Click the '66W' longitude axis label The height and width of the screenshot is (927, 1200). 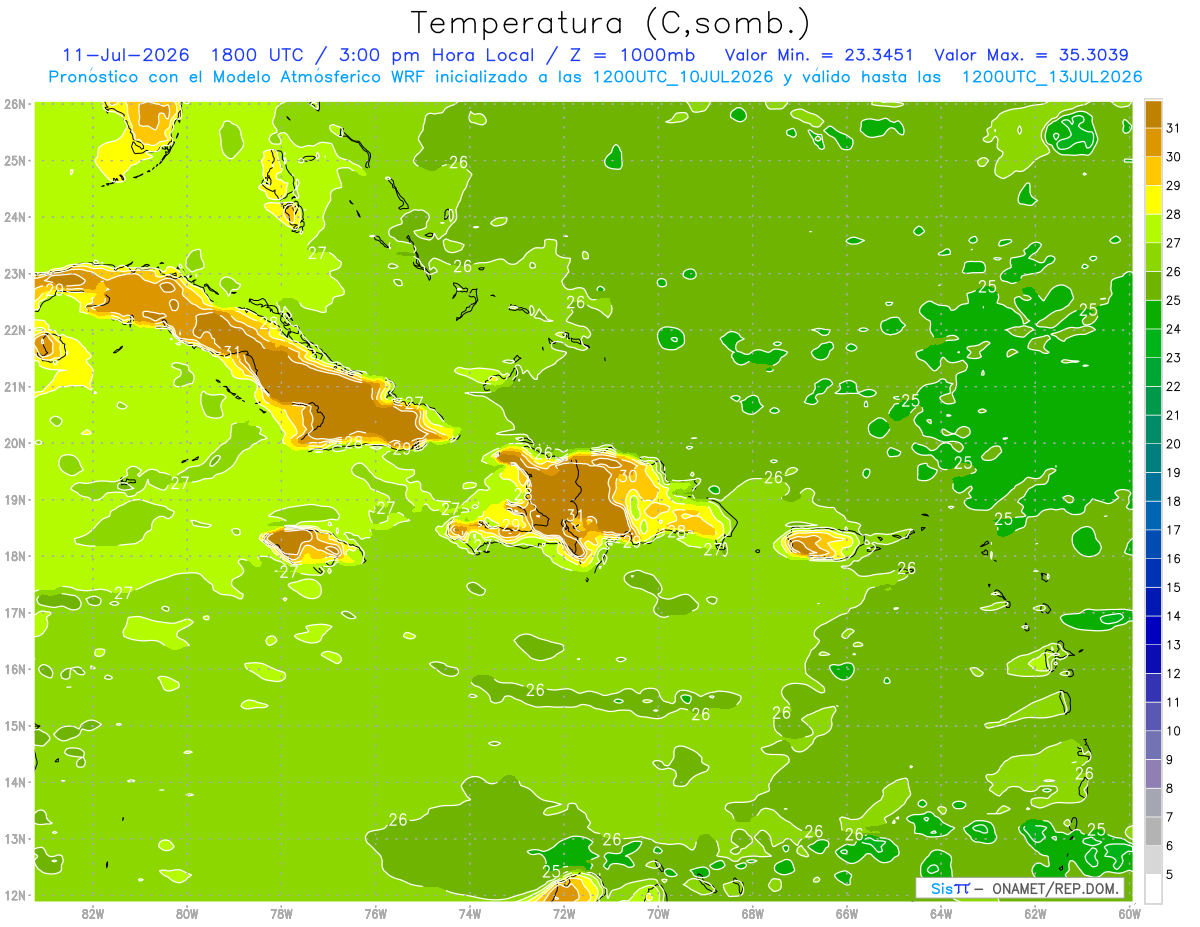[x=846, y=913]
